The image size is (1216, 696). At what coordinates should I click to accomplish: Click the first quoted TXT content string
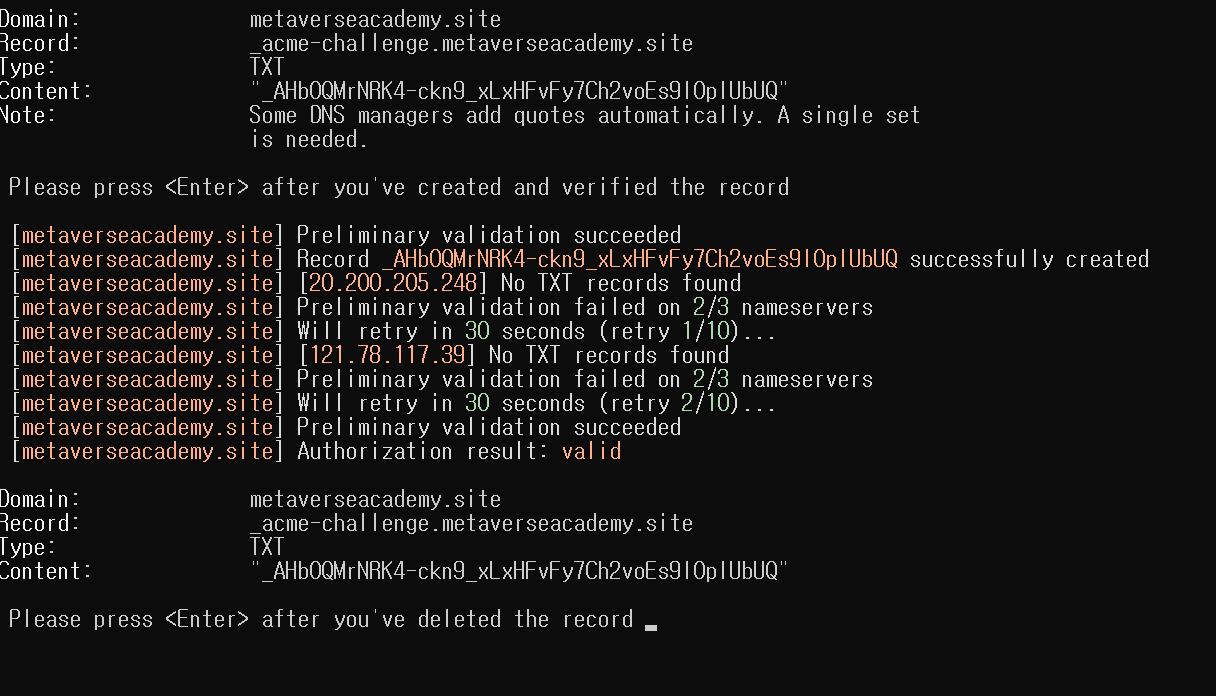[519, 92]
